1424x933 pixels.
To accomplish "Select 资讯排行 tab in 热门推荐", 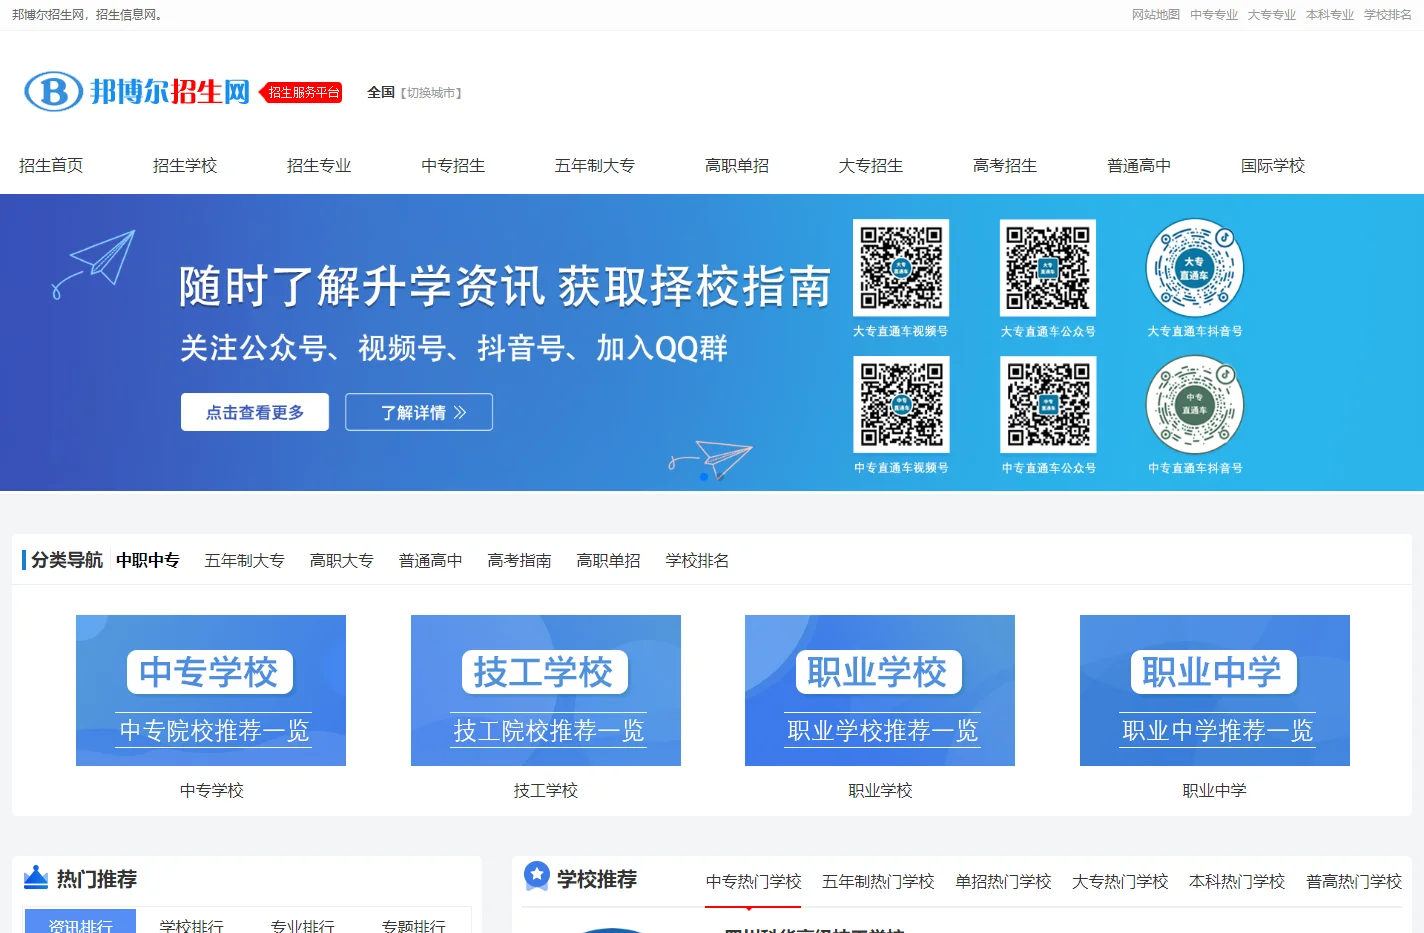I will click(x=80, y=922).
